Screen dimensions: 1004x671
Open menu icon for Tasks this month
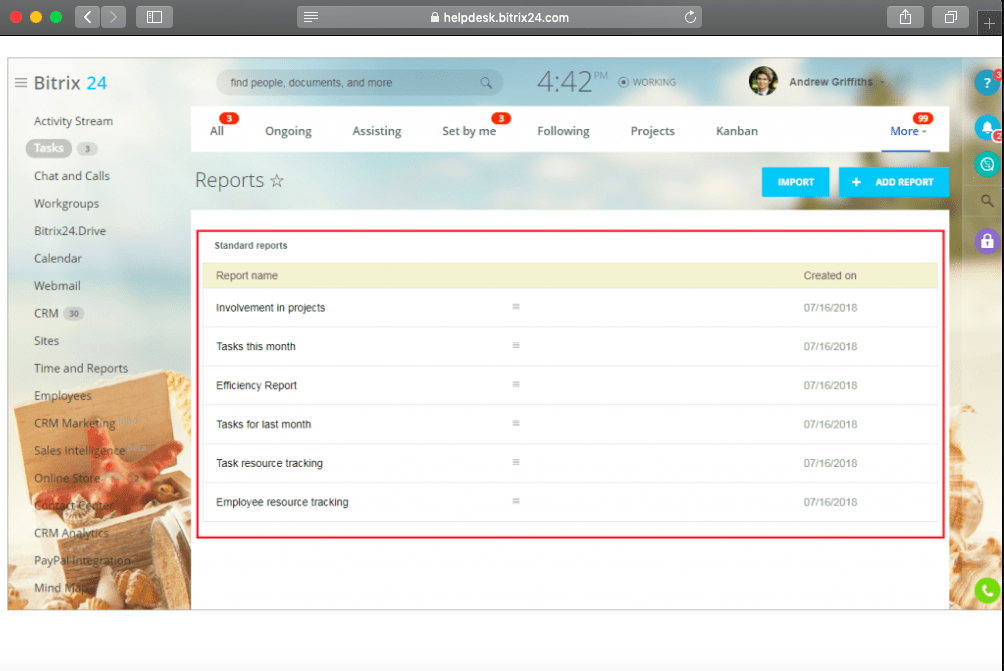click(515, 346)
